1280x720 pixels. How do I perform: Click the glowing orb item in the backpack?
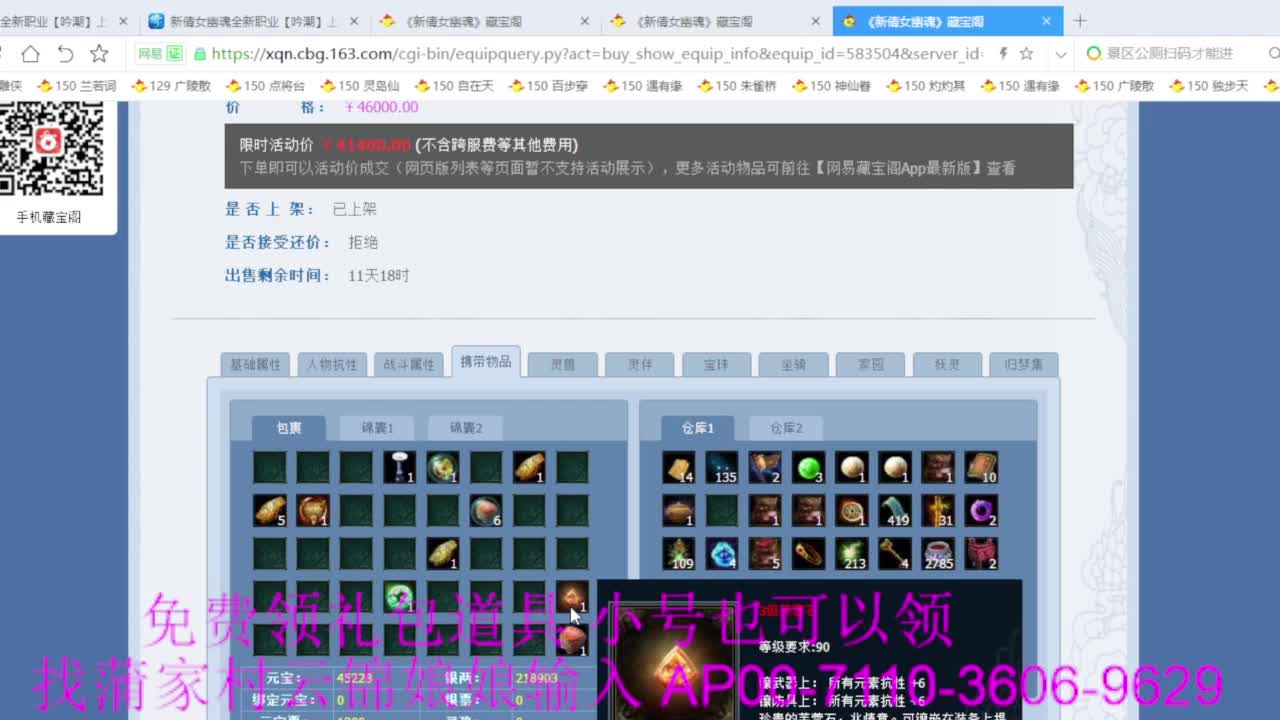(398, 596)
